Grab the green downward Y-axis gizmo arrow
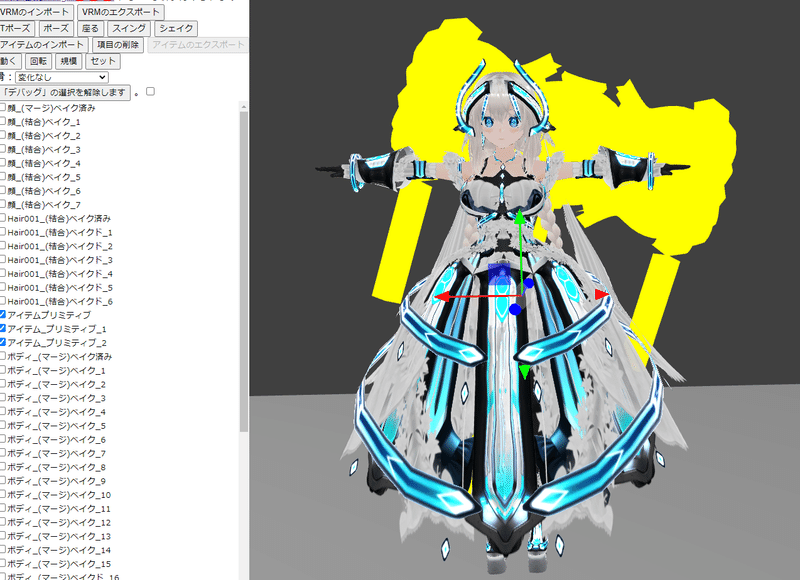 pos(524,371)
